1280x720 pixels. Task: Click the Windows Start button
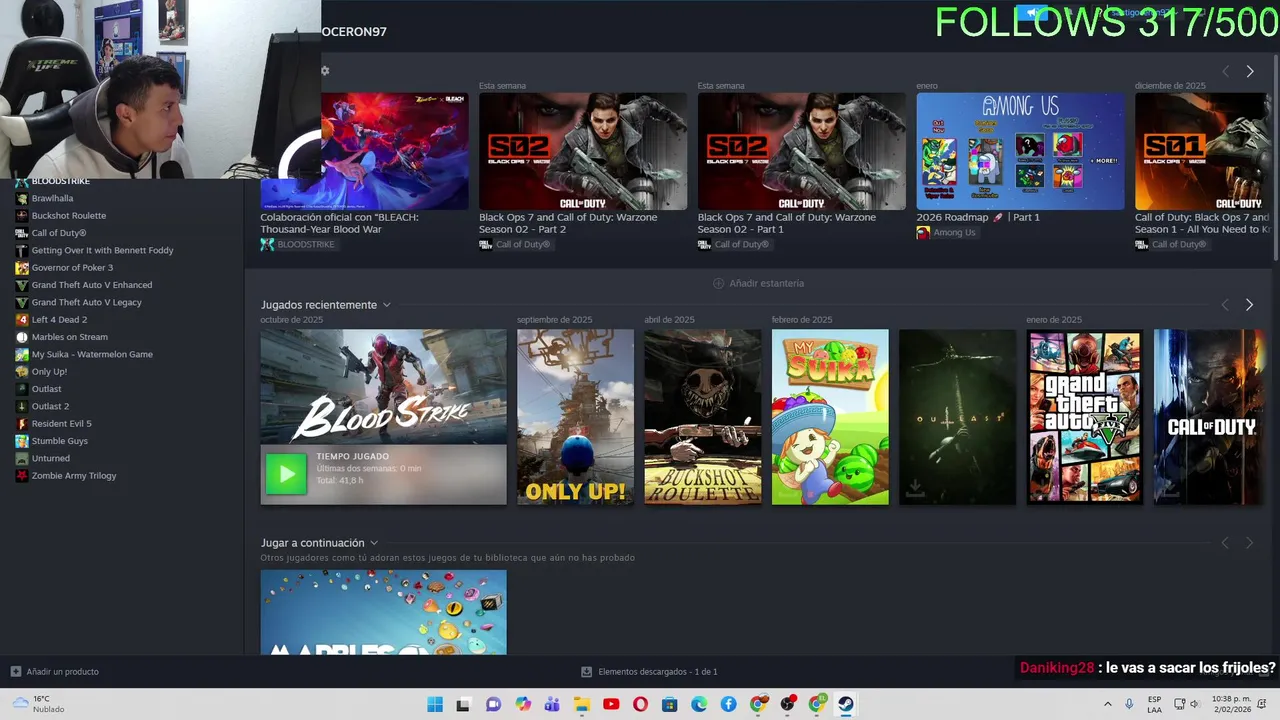tap(435, 704)
